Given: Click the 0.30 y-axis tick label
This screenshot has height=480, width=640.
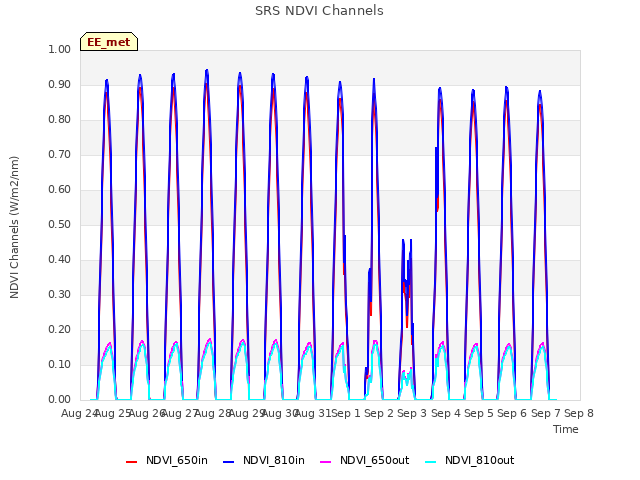Looking at the screenshot, I should [x=60, y=295].
